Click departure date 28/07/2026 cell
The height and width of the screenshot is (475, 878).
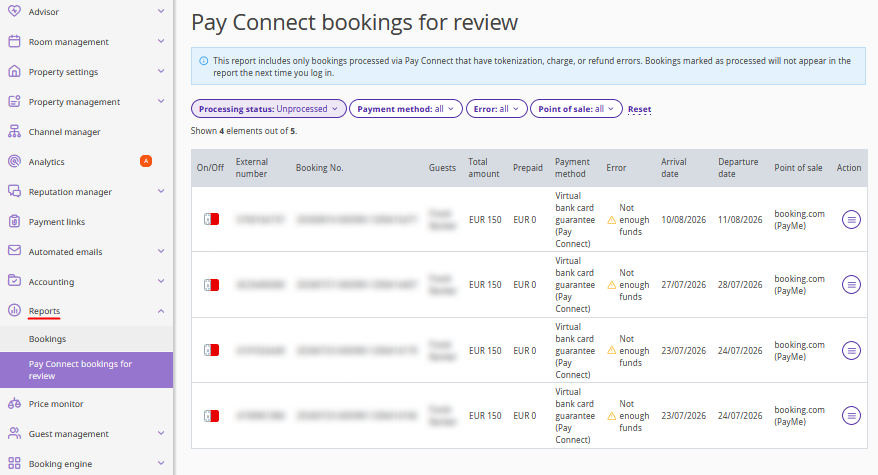[740, 285]
